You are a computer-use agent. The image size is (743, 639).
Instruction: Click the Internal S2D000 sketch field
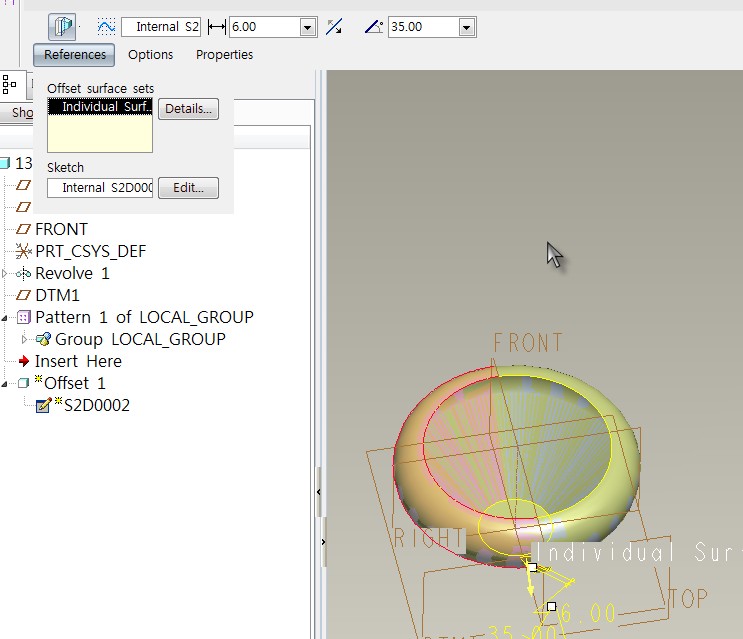[x=100, y=188]
